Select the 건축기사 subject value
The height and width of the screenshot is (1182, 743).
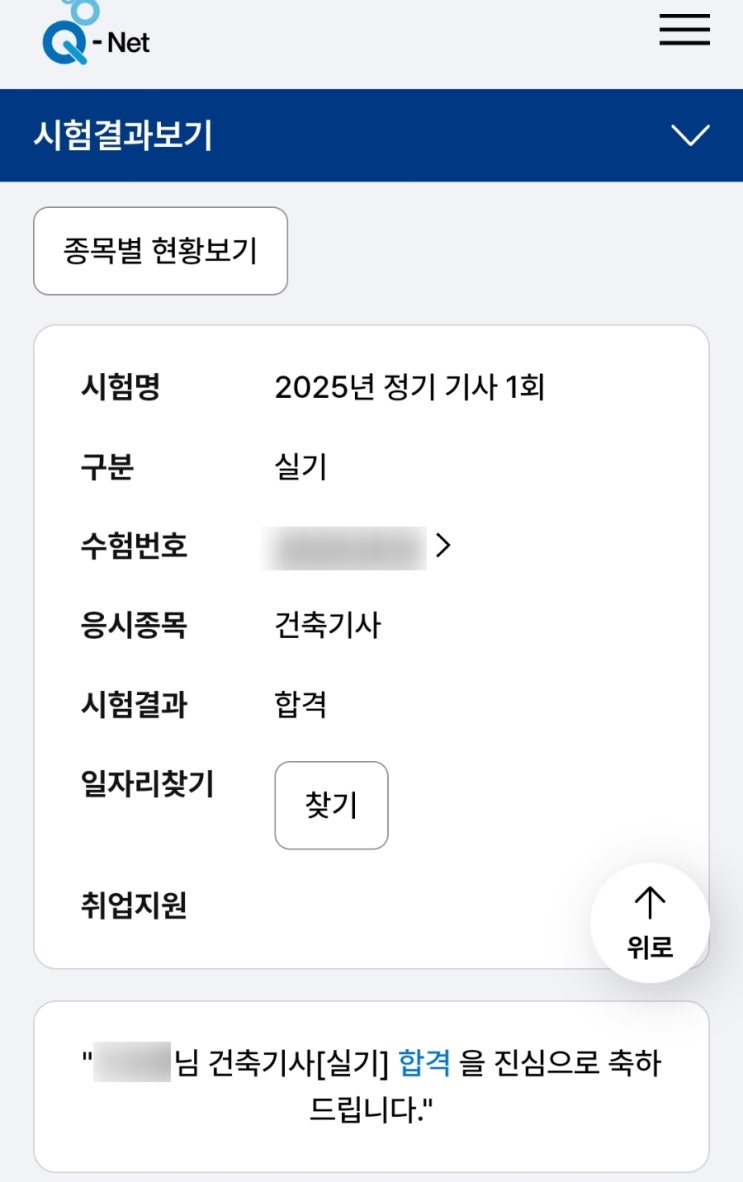point(327,626)
